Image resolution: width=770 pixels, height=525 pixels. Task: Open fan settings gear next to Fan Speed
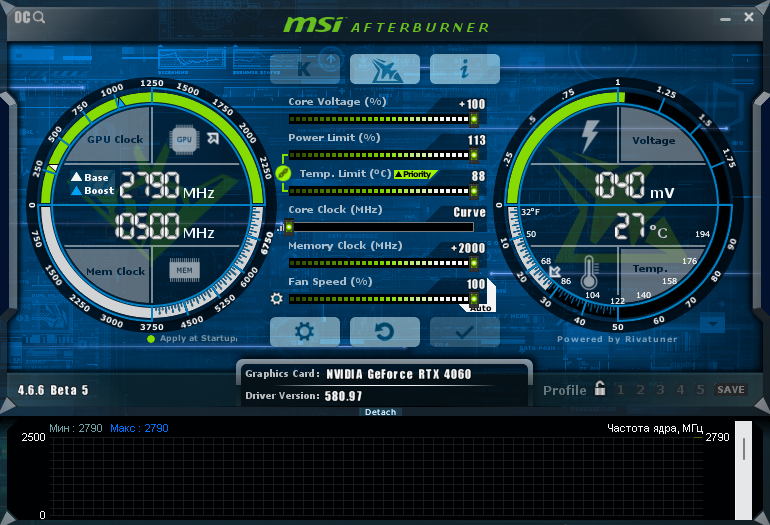click(276, 298)
